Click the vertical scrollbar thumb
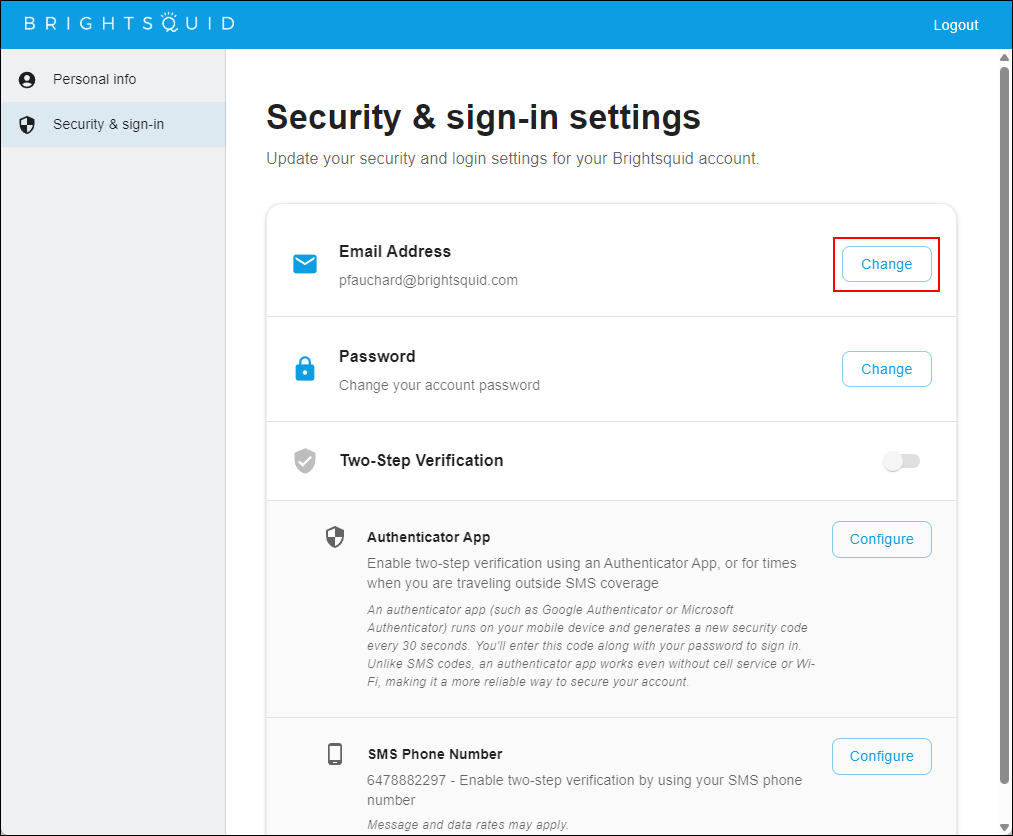This screenshot has width=1013, height=836. pos(1005,424)
